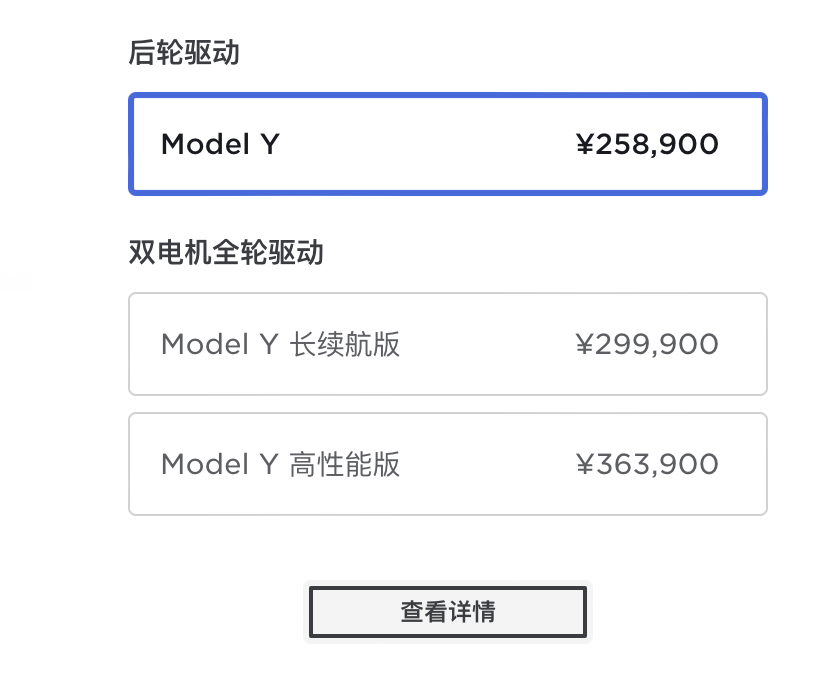
Task: Click the 查看详情 button
Action: (447, 611)
